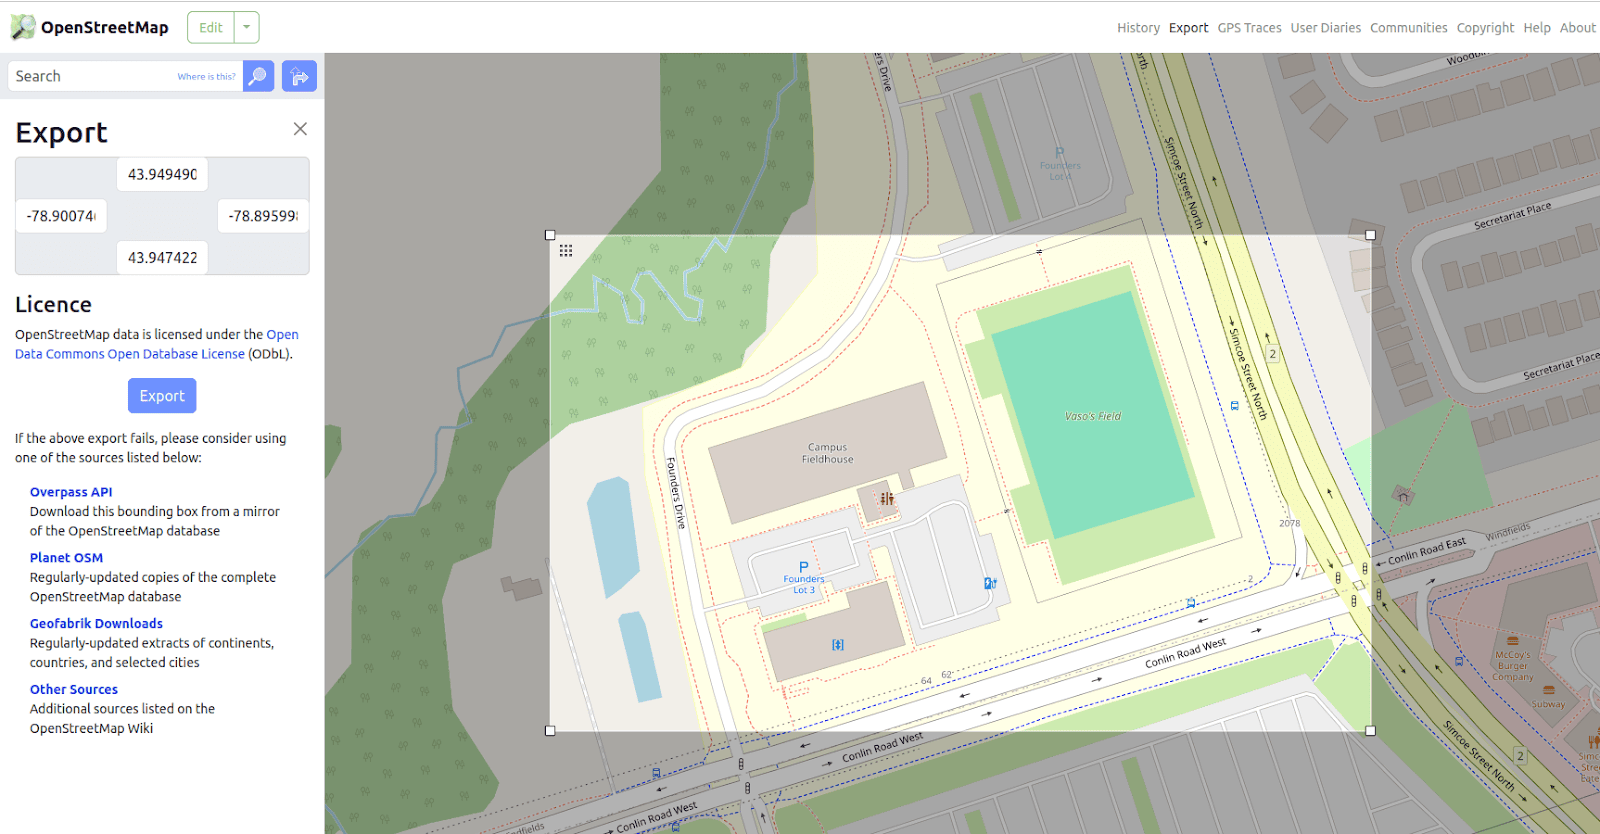Viewport: 1600px width, 834px height.
Task: Open directions with the arrow icon
Action: [x=299, y=76]
